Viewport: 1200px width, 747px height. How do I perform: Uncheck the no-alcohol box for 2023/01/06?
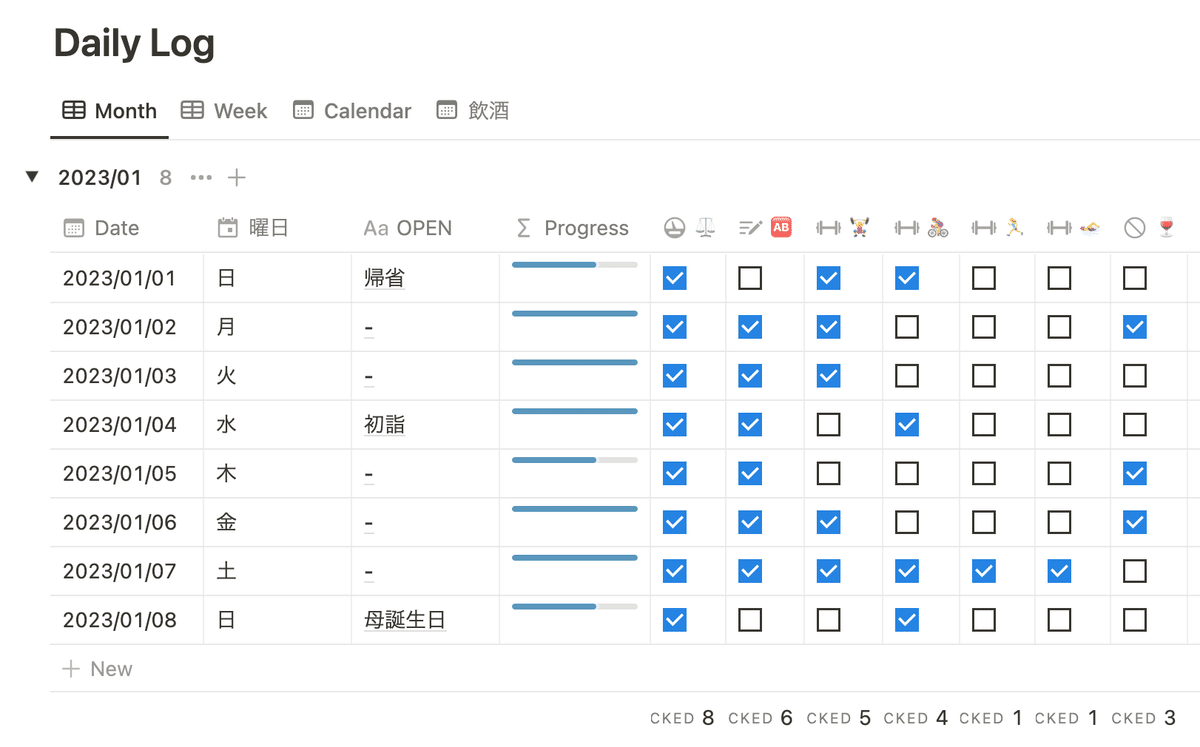click(x=1135, y=522)
